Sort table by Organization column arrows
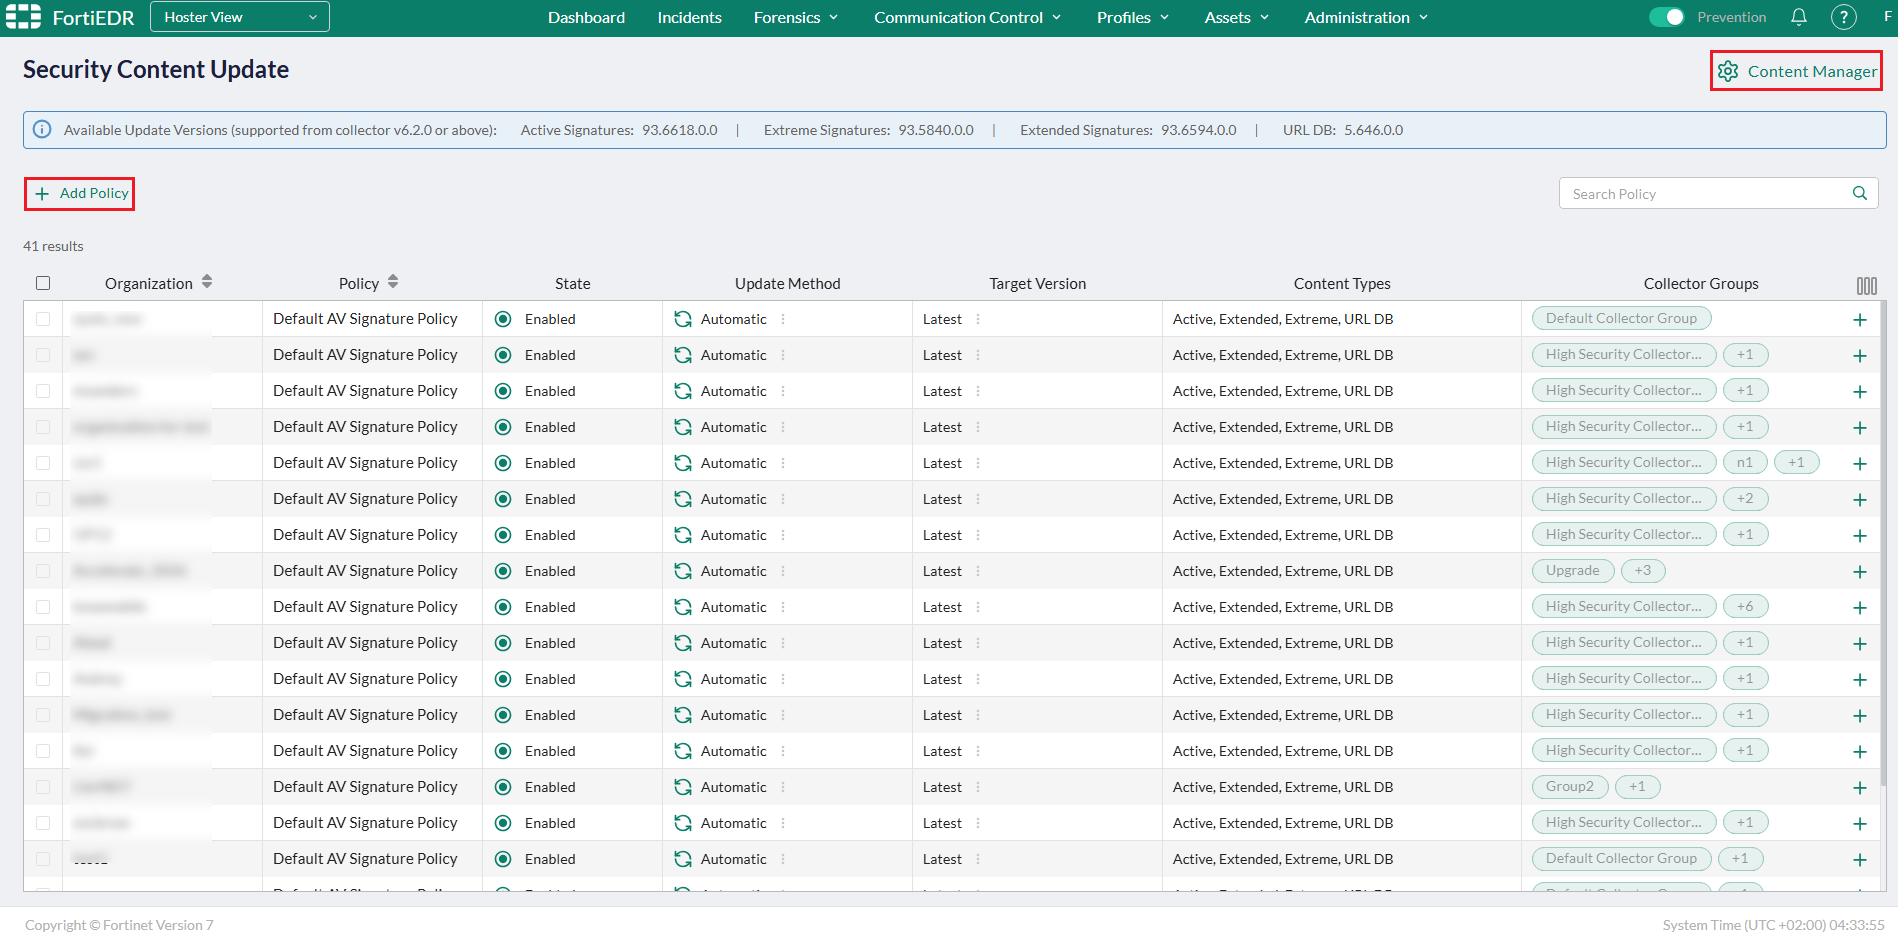This screenshot has height=933, width=1898. pyautogui.click(x=207, y=282)
